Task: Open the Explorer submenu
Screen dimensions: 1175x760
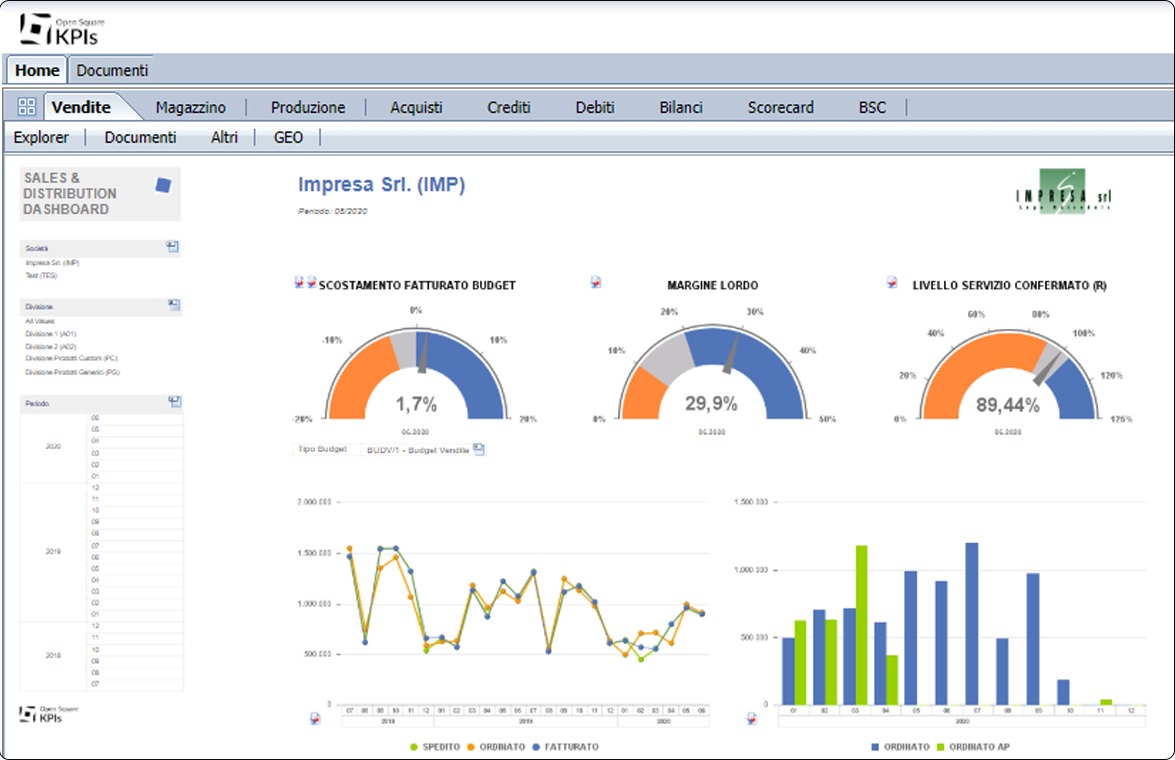Action: 41,137
